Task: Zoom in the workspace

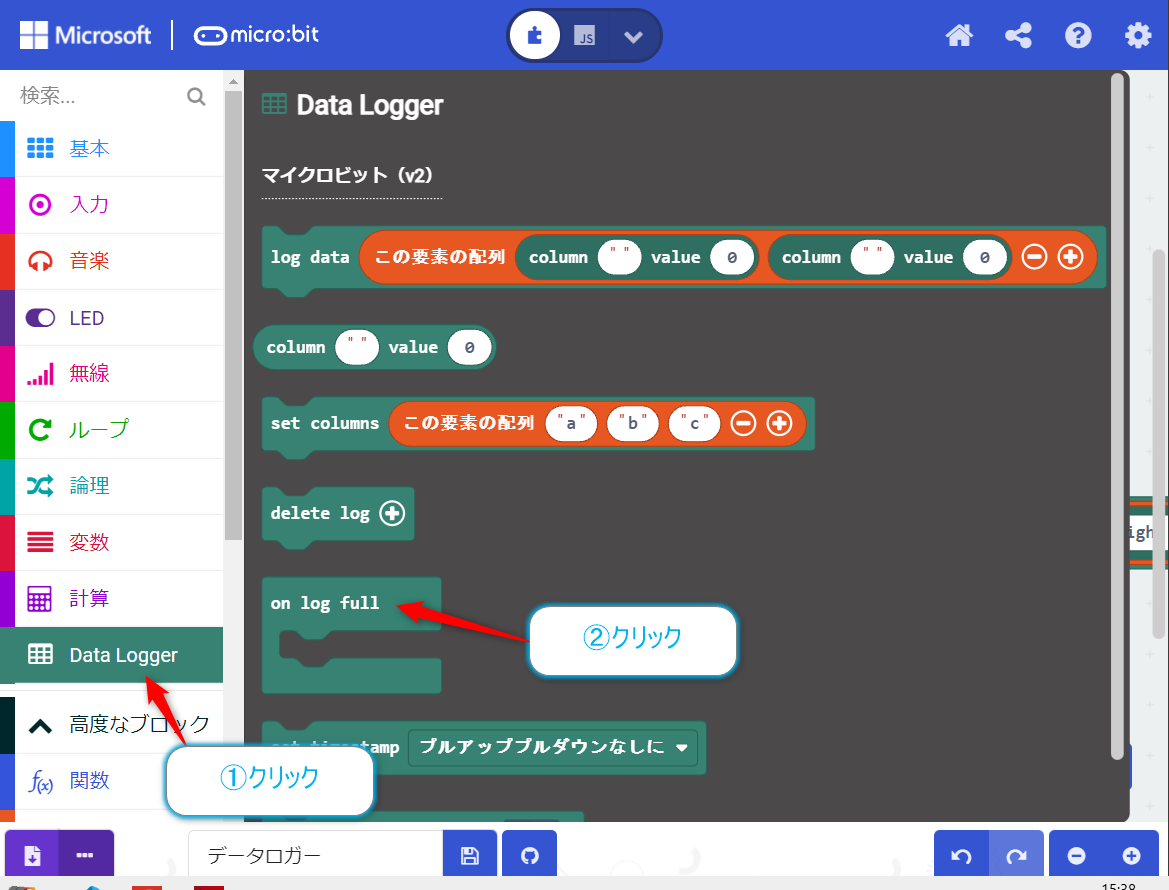Action: (1131, 855)
